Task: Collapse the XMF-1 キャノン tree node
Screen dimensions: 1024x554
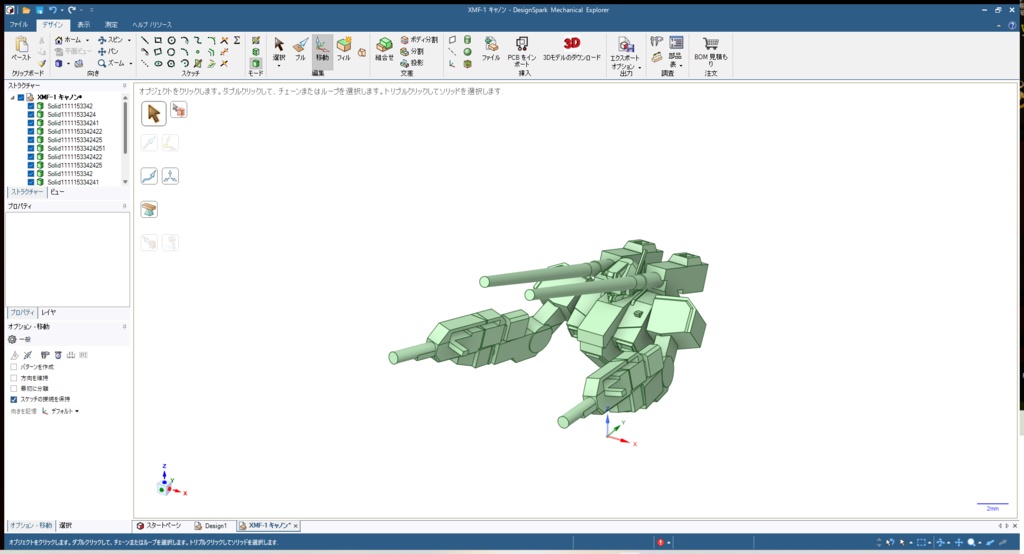Action: point(12,97)
